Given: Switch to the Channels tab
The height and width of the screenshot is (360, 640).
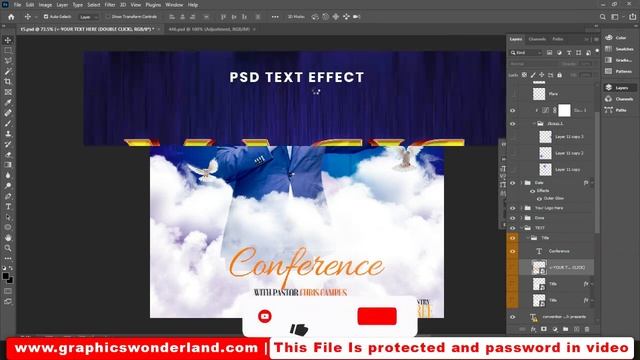Looking at the screenshot, I should (537, 39).
